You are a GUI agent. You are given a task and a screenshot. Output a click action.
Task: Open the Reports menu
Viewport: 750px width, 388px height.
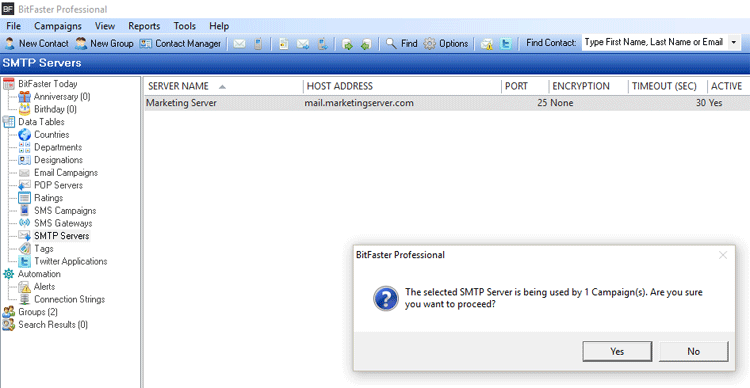pos(144,26)
